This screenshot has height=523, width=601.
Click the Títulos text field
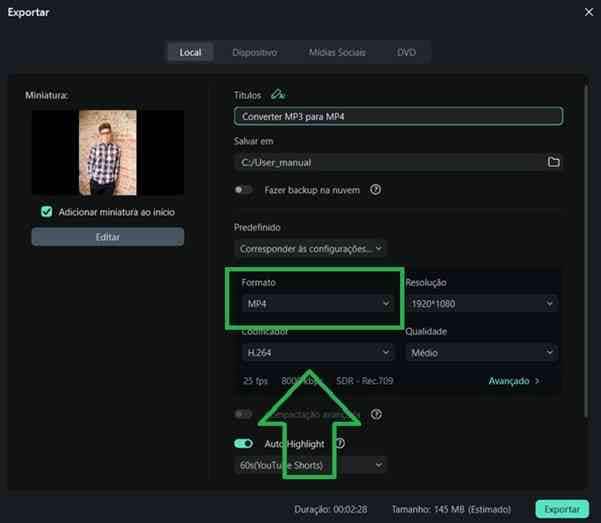coord(398,116)
